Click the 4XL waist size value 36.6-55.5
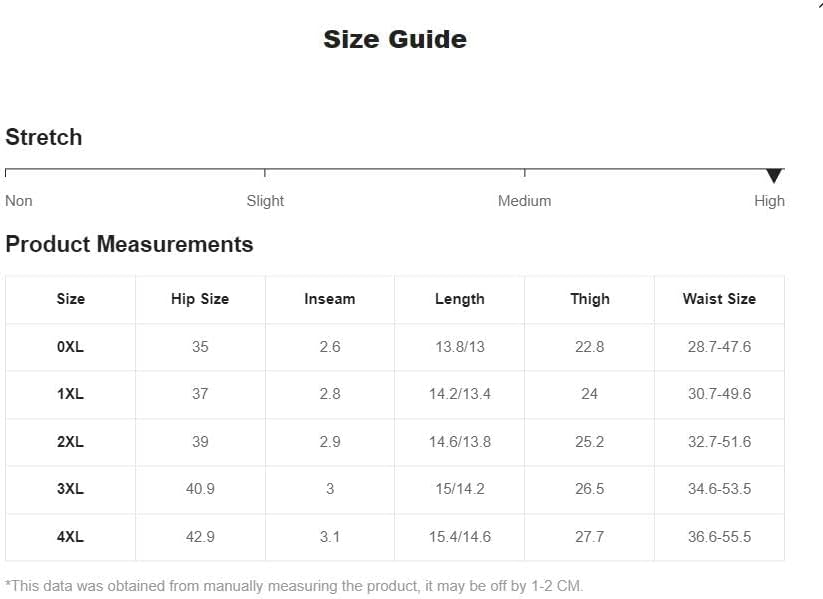The height and width of the screenshot is (599, 823). [719, 537]
